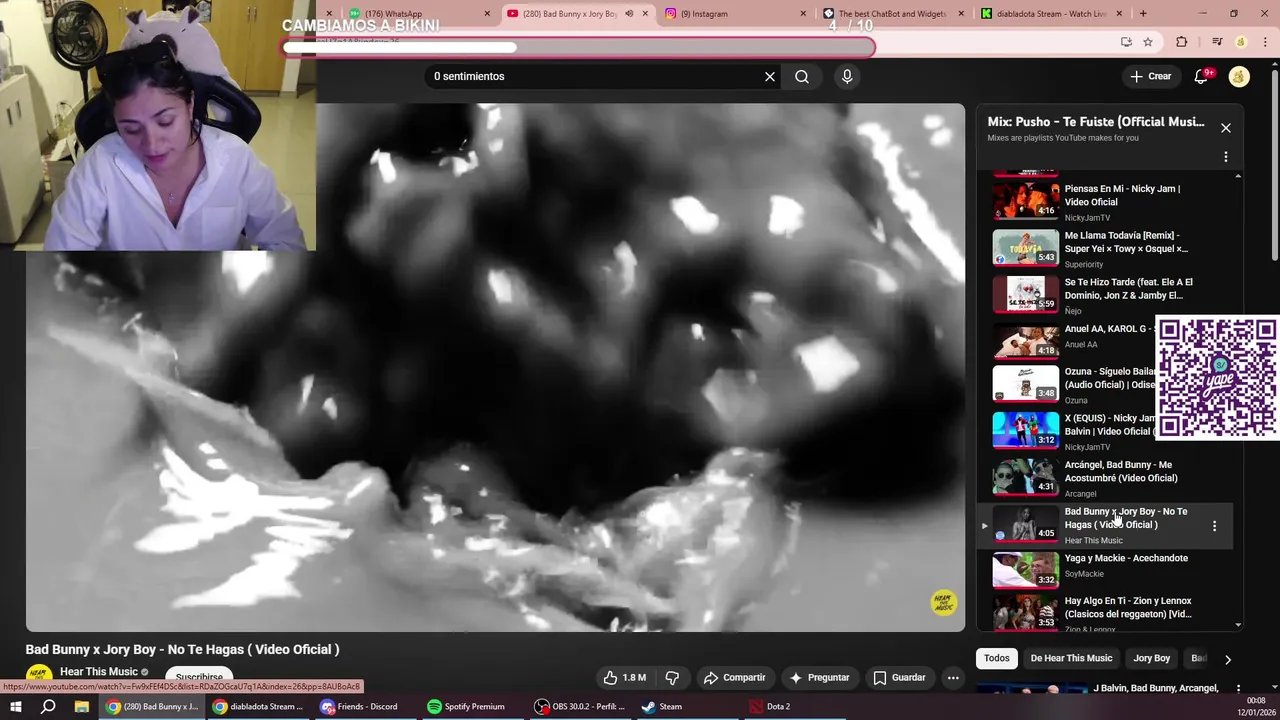The height and width of the screenshot is (720, 1280).
Task: Select De Hear This Music chip
Action: tap(1071, 658)
